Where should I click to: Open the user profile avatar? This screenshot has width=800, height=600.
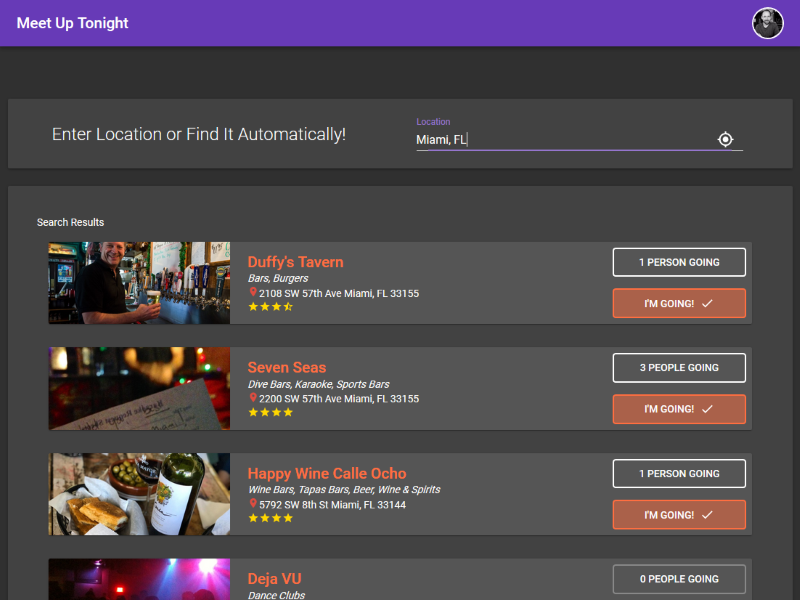[767, 23]
